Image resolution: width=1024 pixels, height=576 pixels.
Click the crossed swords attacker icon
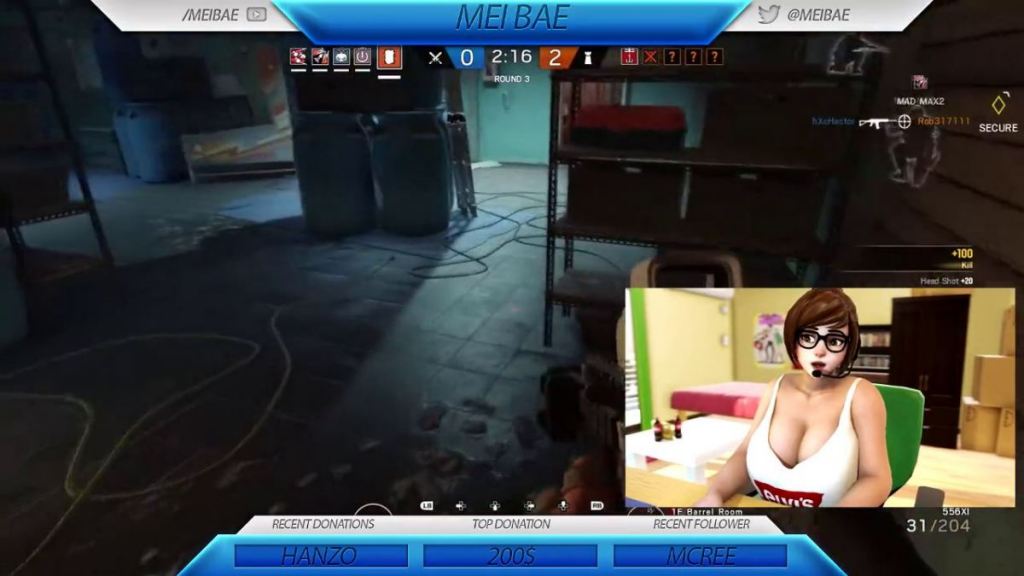coord(435,58)
